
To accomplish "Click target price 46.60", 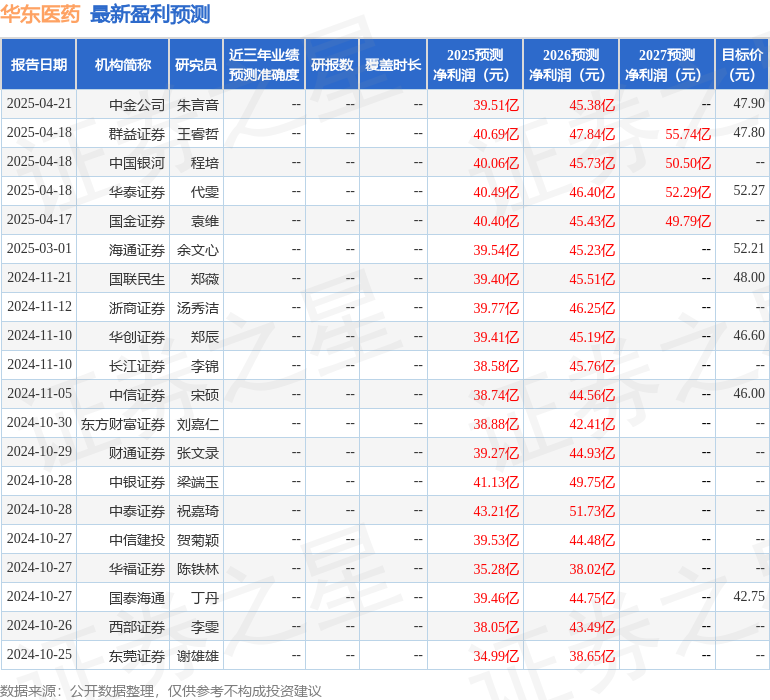I will pyautogui.click(x=749, y=335).
